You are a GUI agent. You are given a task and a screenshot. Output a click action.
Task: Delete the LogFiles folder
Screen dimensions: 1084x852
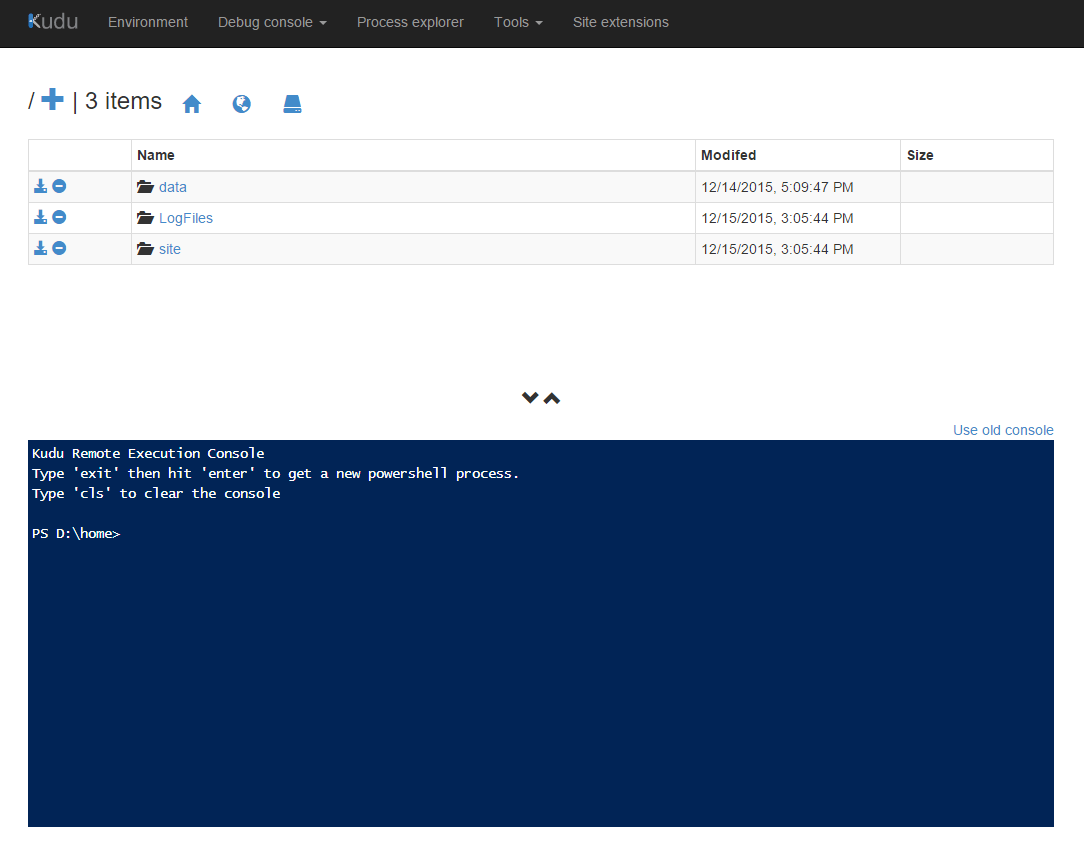coord(59,218)
